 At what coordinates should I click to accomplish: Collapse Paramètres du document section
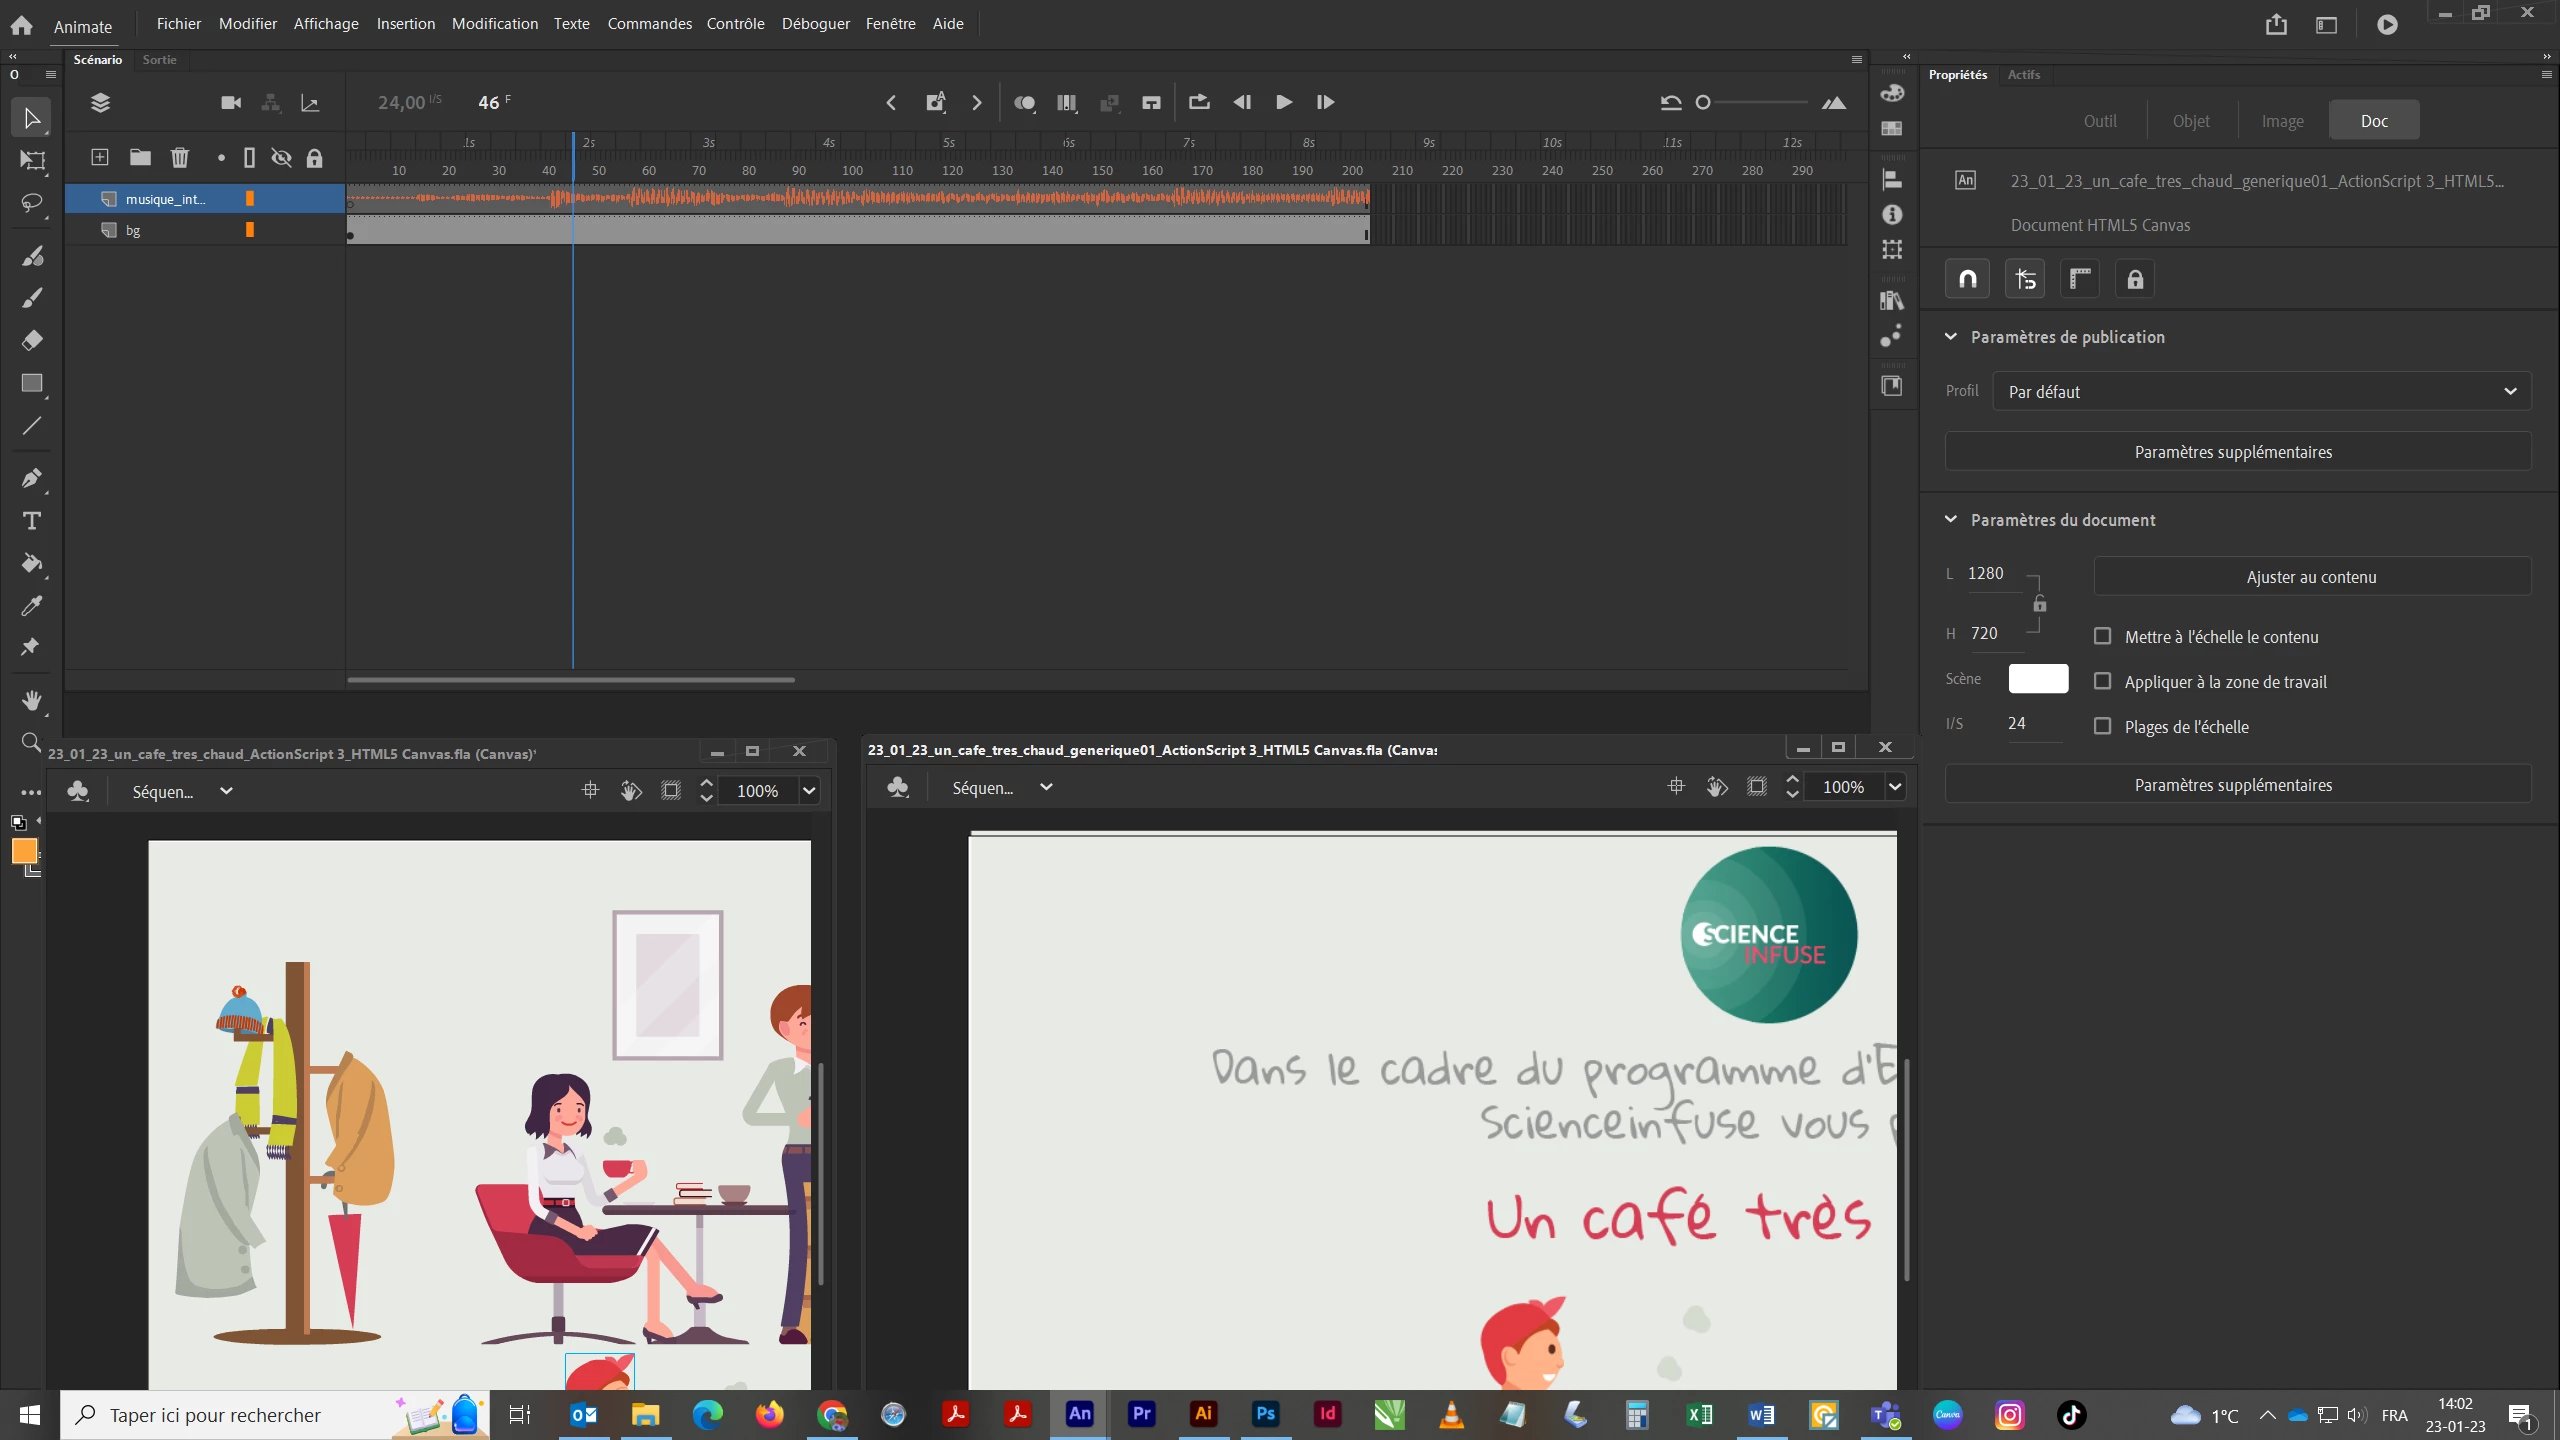pyautogui.click(x=1950, y=520)
